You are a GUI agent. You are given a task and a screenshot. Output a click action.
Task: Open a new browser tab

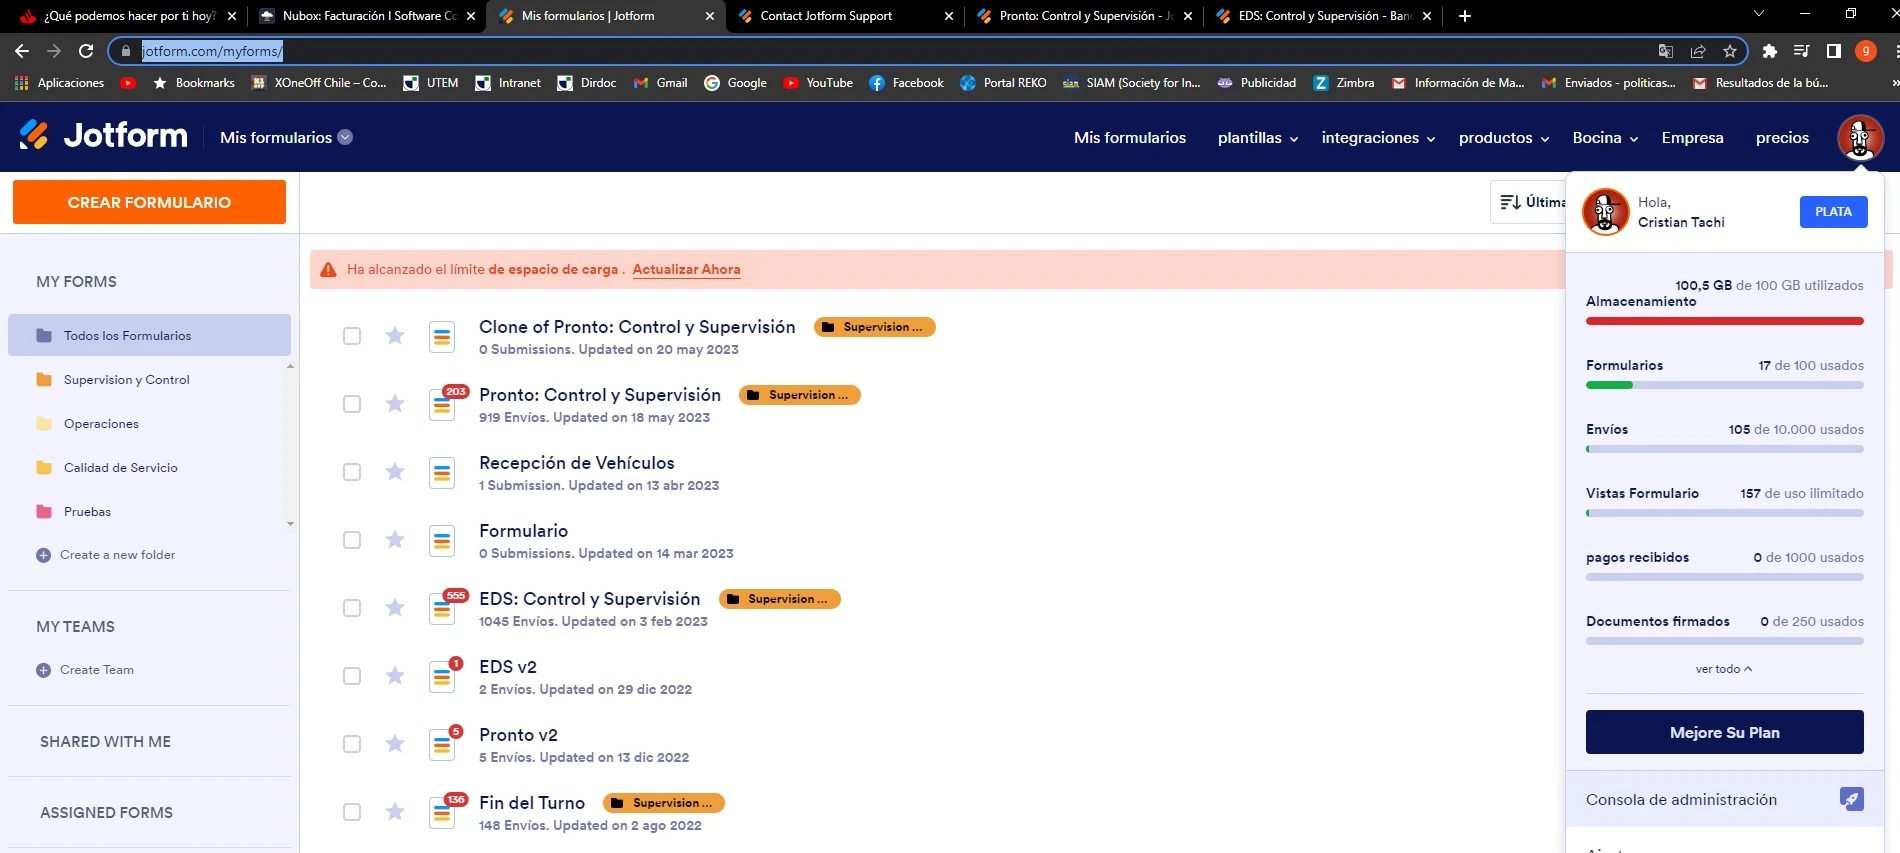(x=1465, y=16)
